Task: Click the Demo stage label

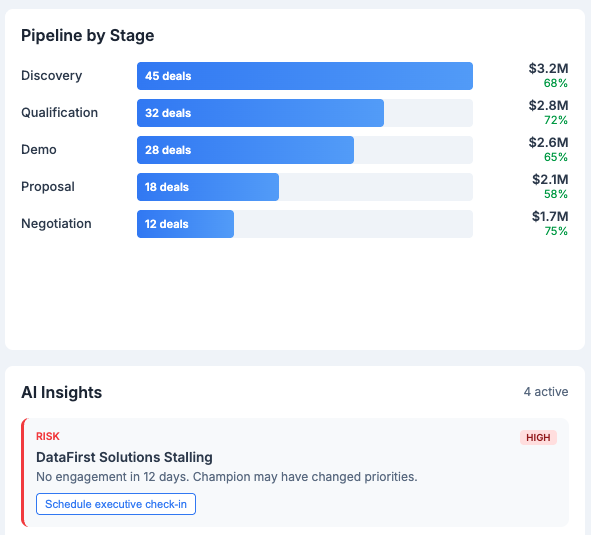Action: point(39,149)
